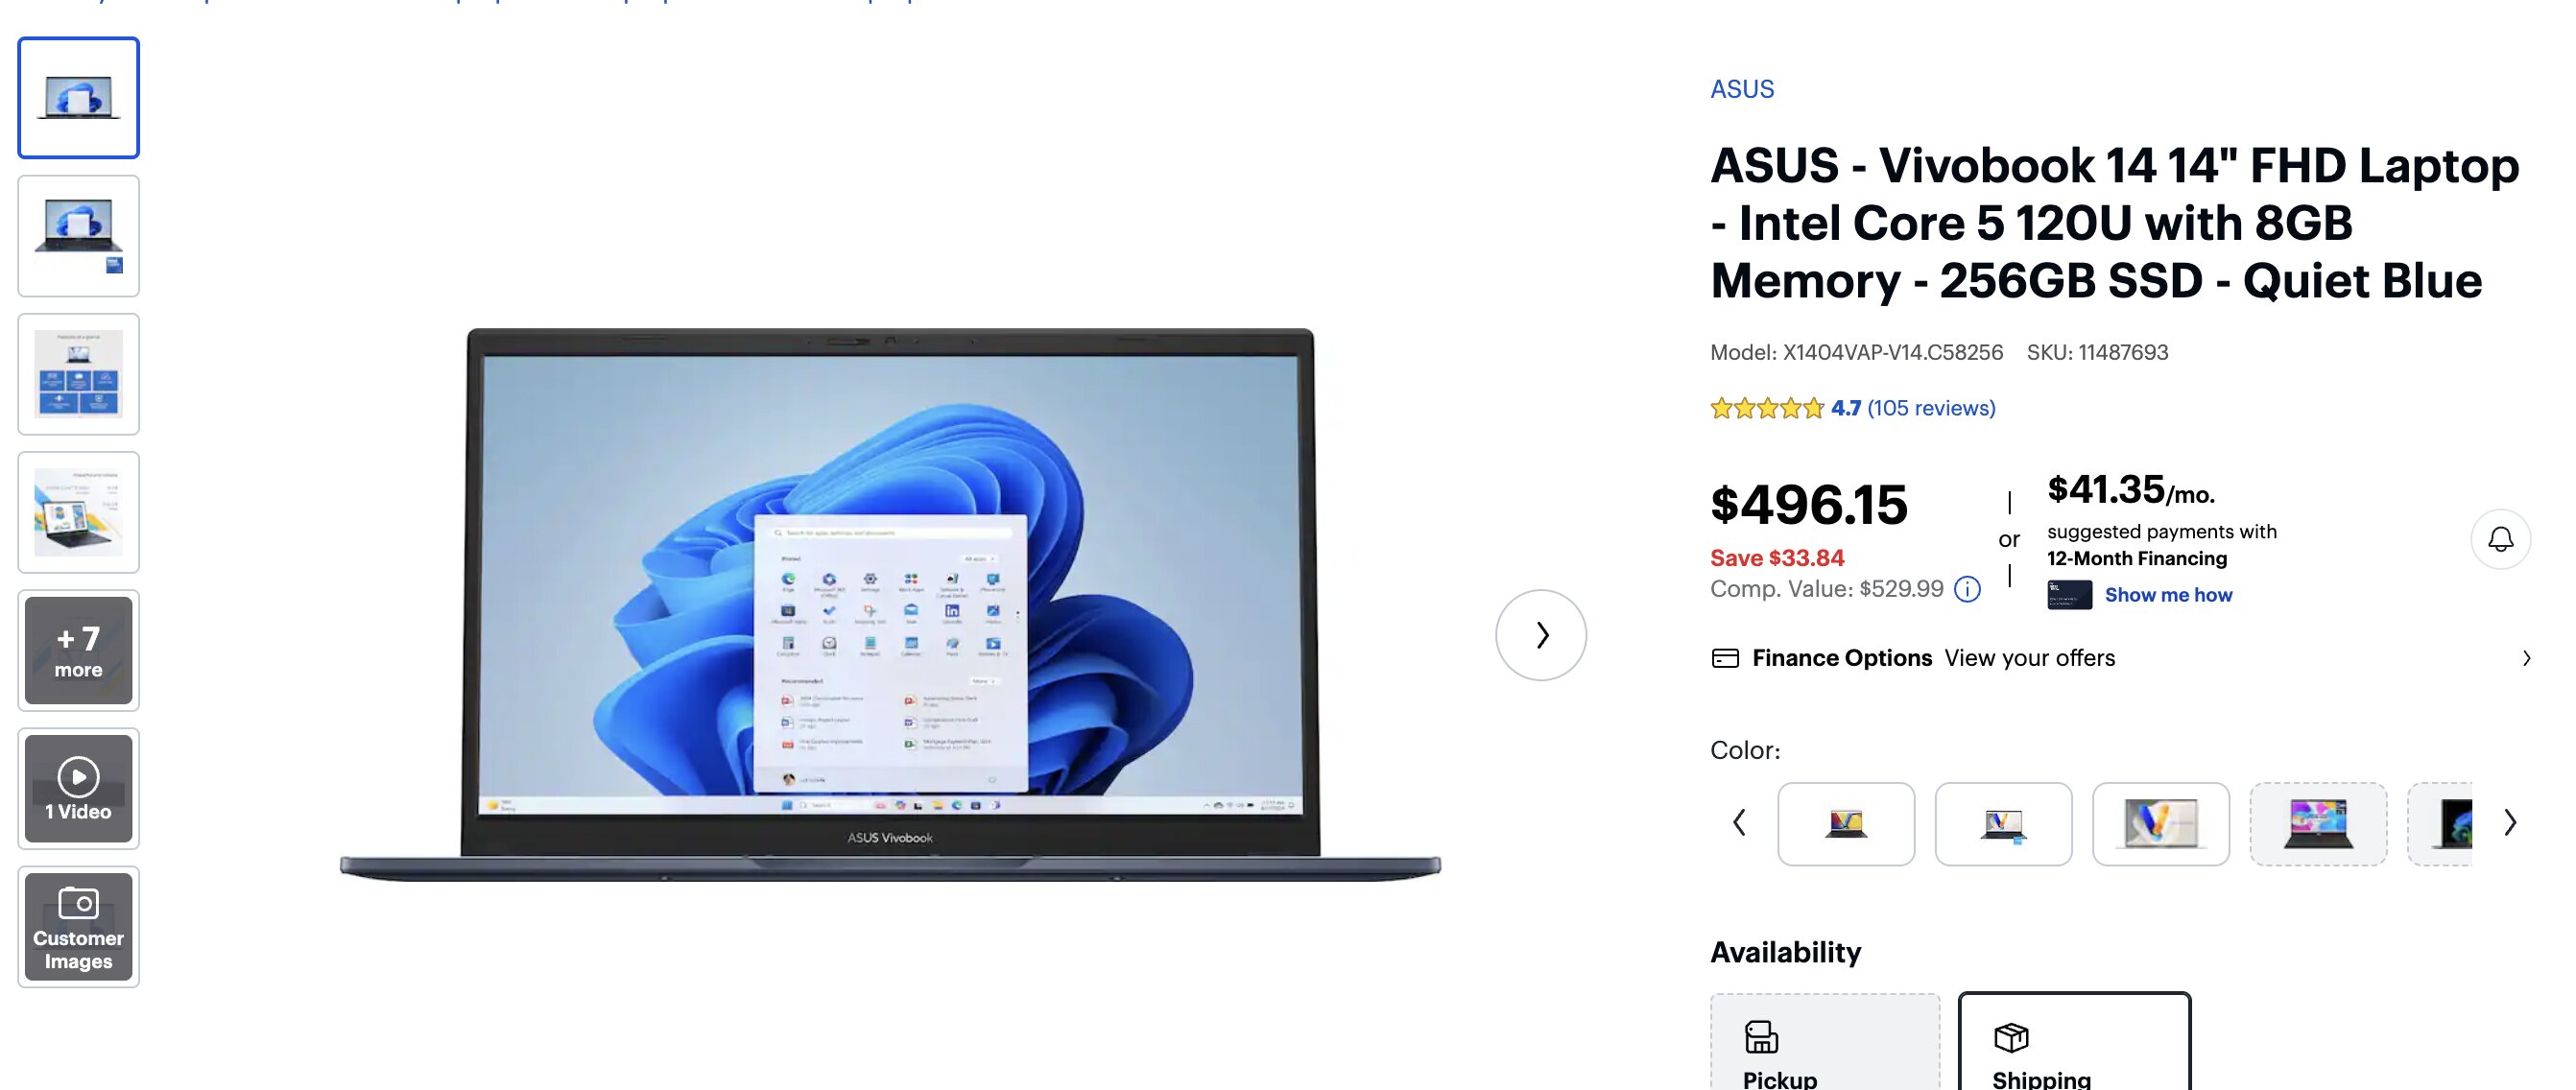Show earlier color options with the left arrow
The width and height of the screenshot is (2576, 1090).
[1739, 822]
